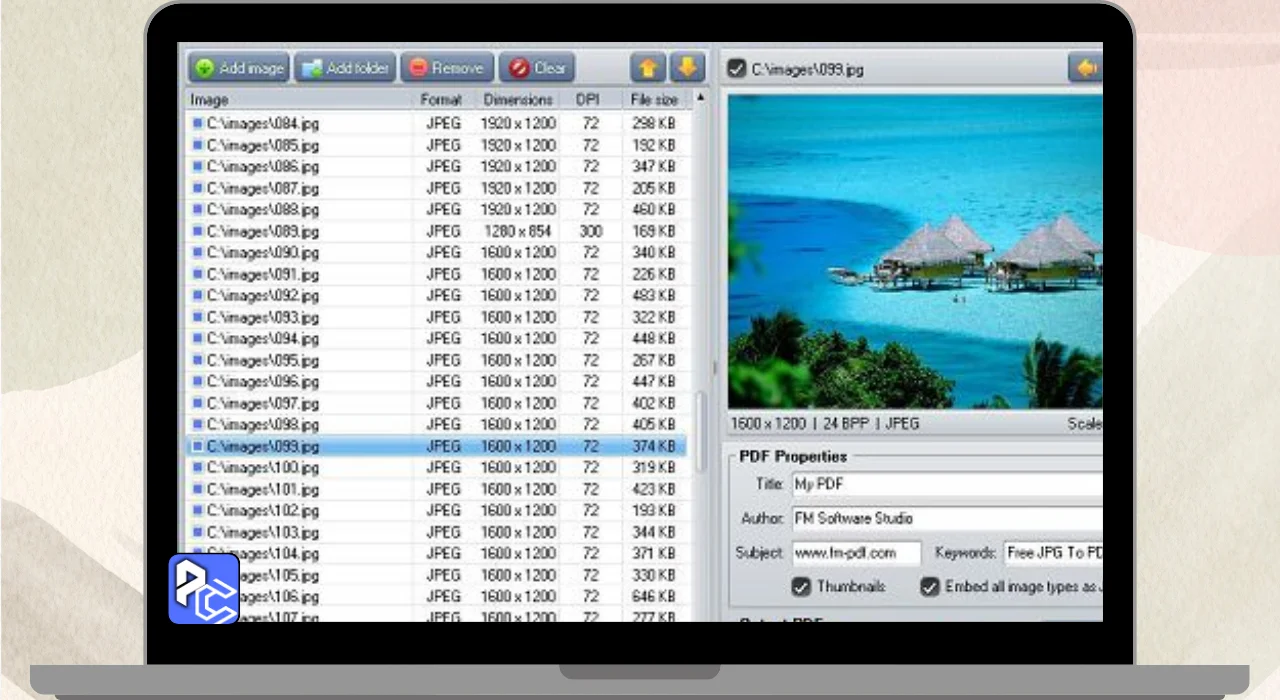The height and width of the screenshot is (700, 1280).
Task: Select the C:\images\089.jpg row
Action: click(263, 231)
